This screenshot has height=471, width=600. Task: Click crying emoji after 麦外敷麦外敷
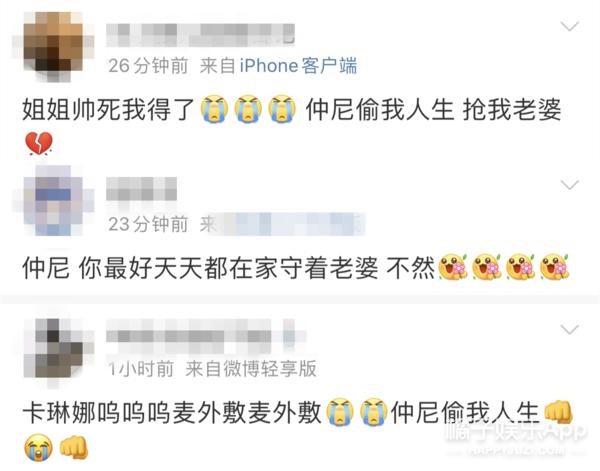[x=340, y=412]
